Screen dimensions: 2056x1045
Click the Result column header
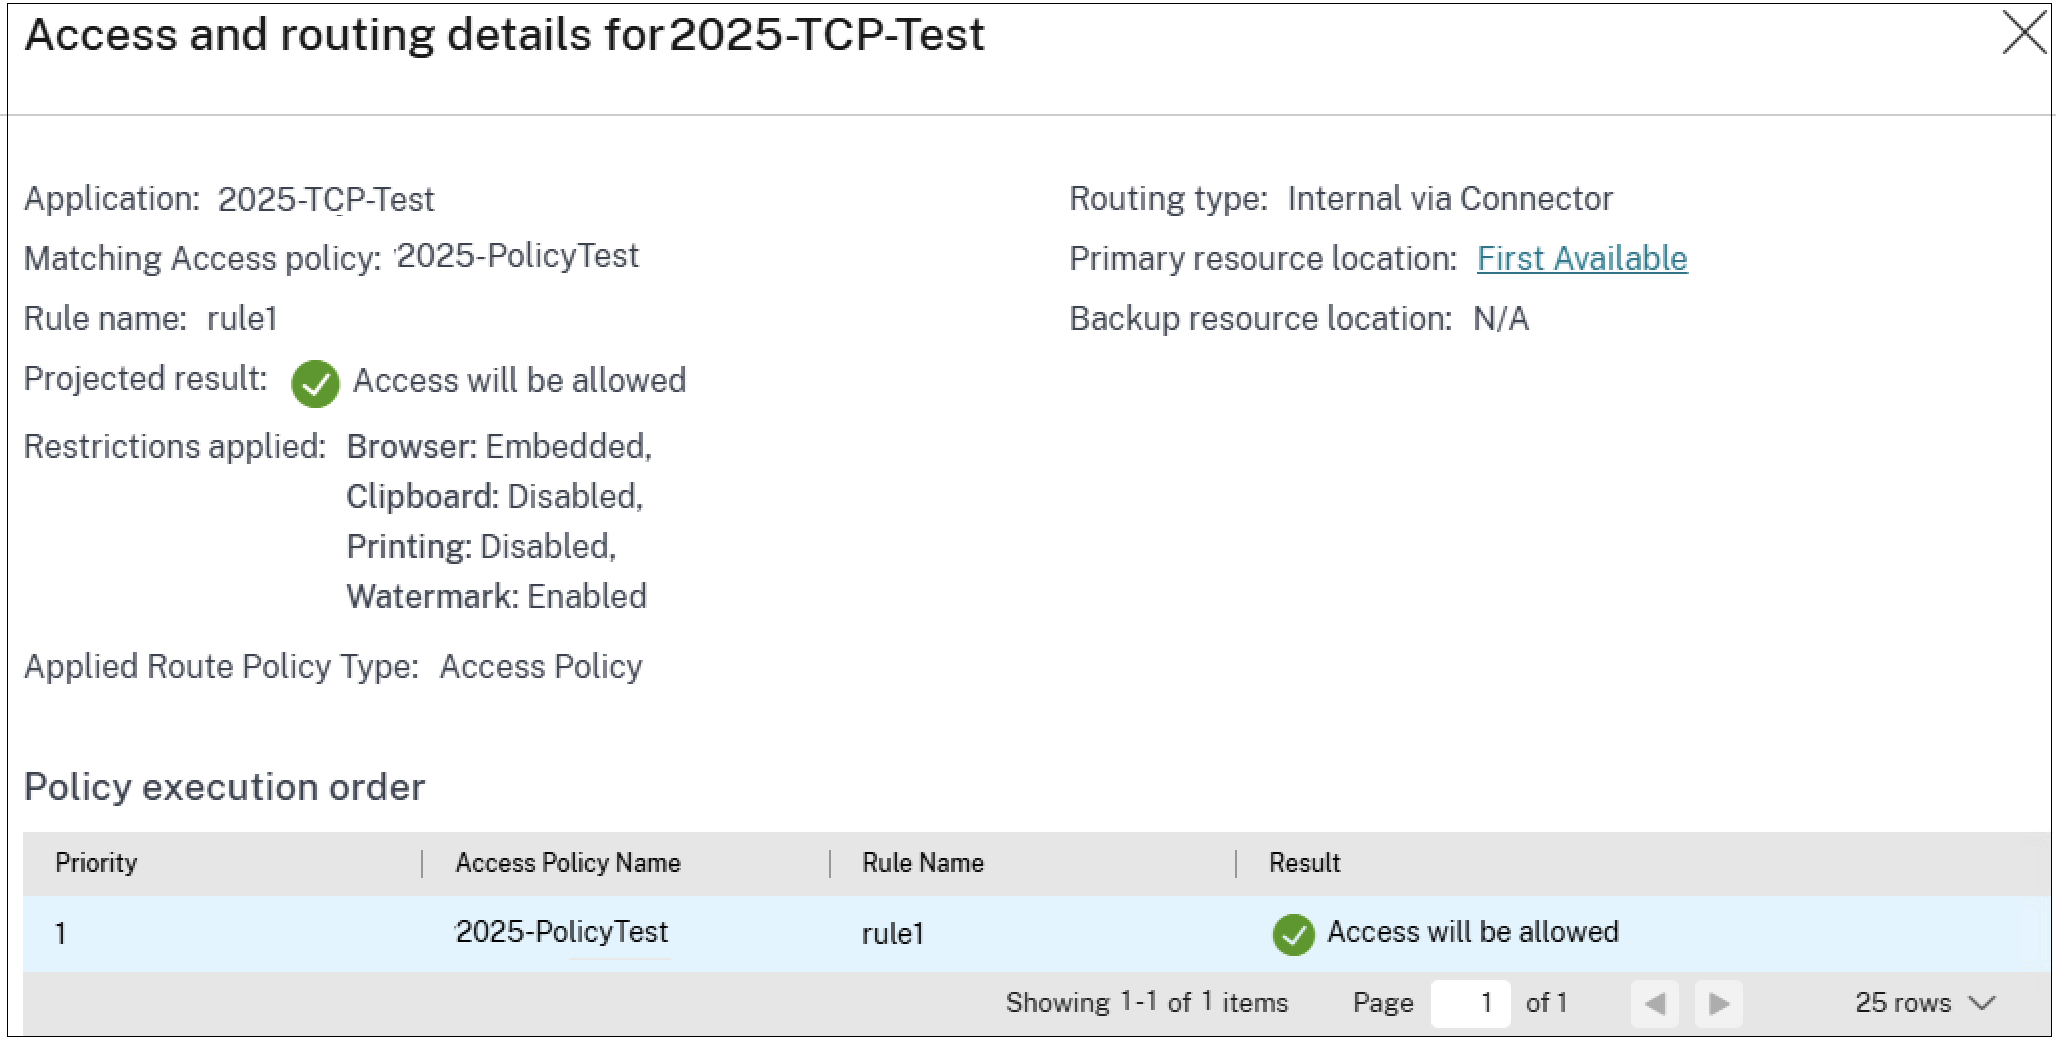coord(1303,863)
